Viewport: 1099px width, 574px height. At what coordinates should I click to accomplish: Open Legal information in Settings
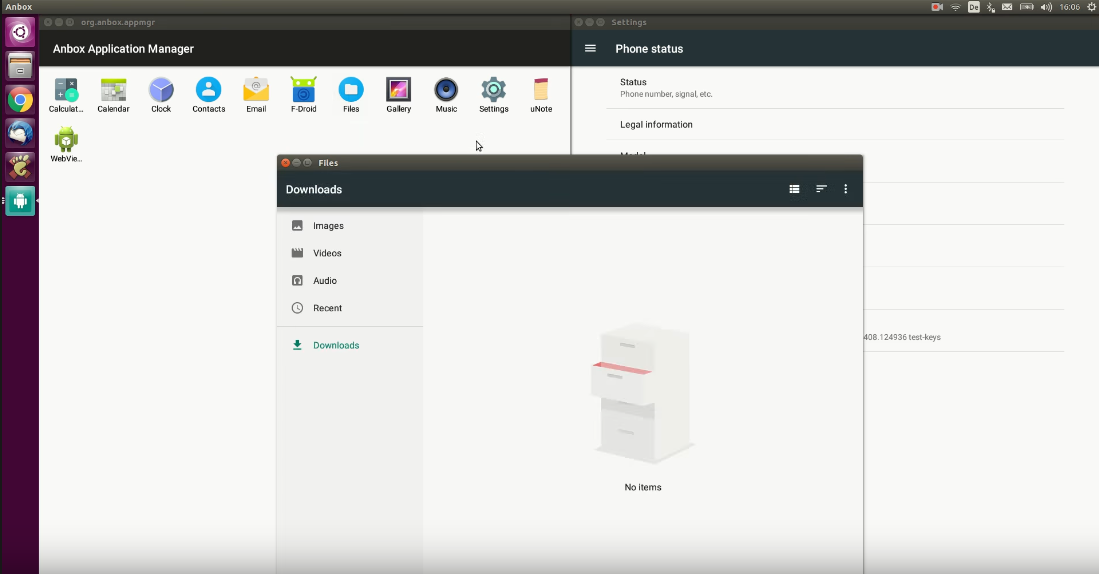[656, 125]
